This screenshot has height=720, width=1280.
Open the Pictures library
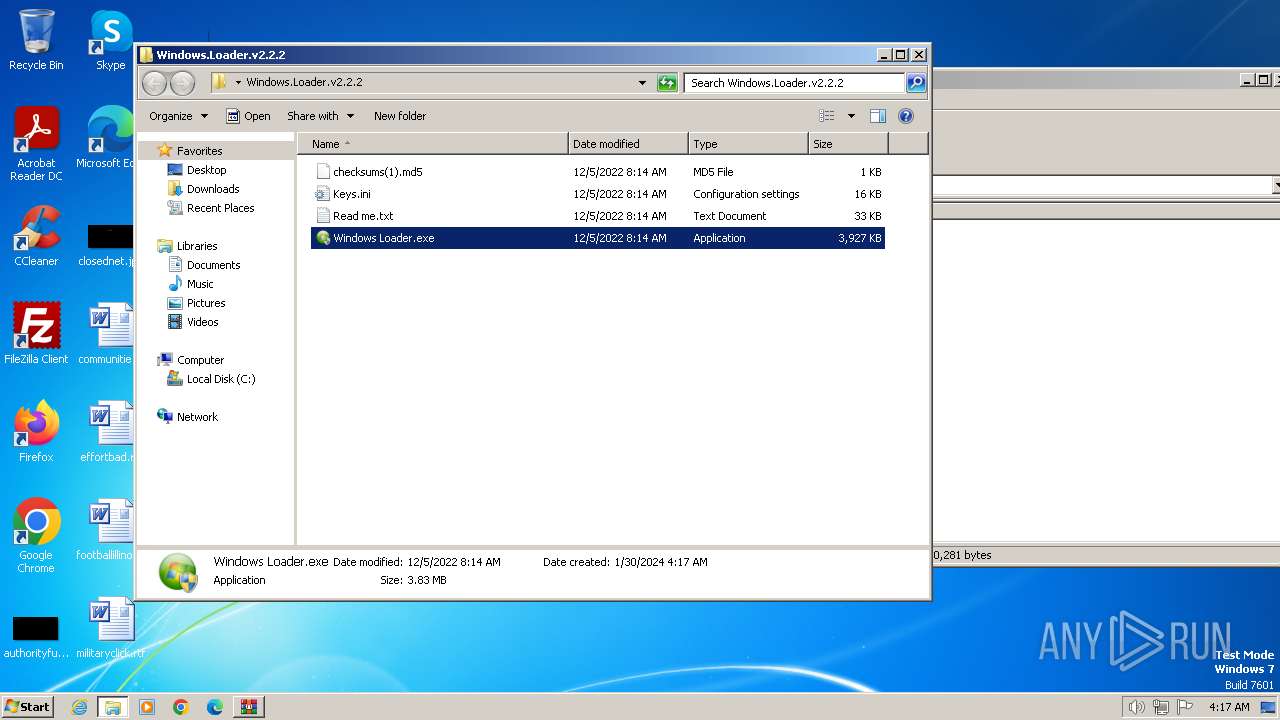[x=206, y=303]
